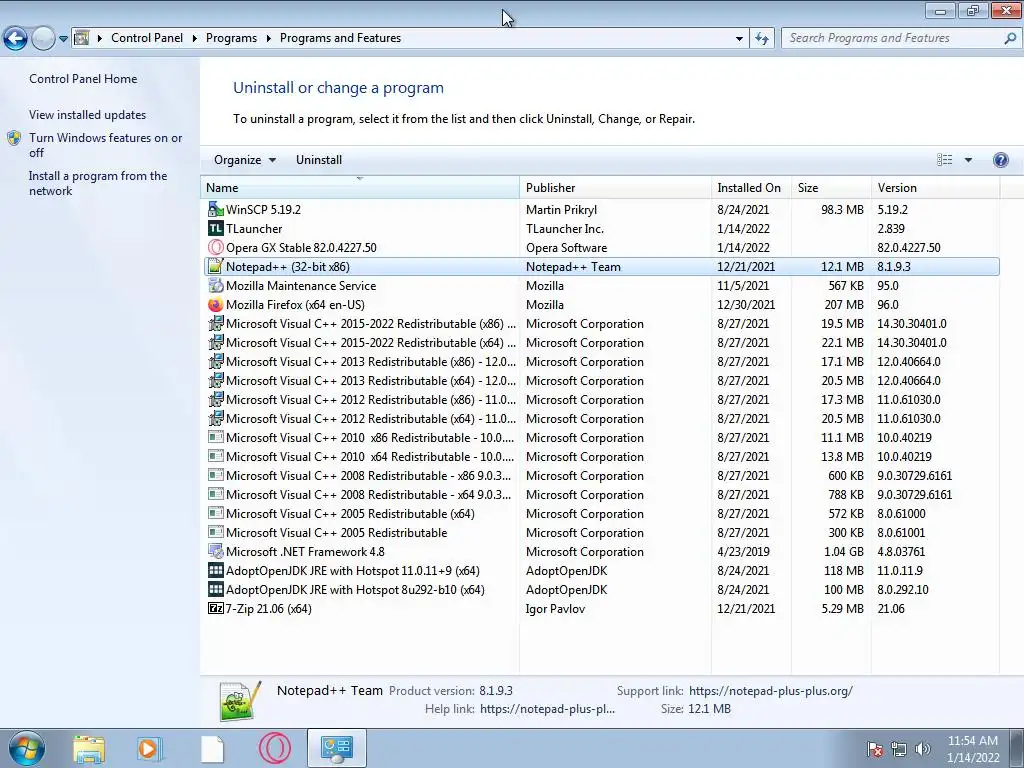
Task: Click the Programs breadcrumb
Action: click(x=231, y=38)
